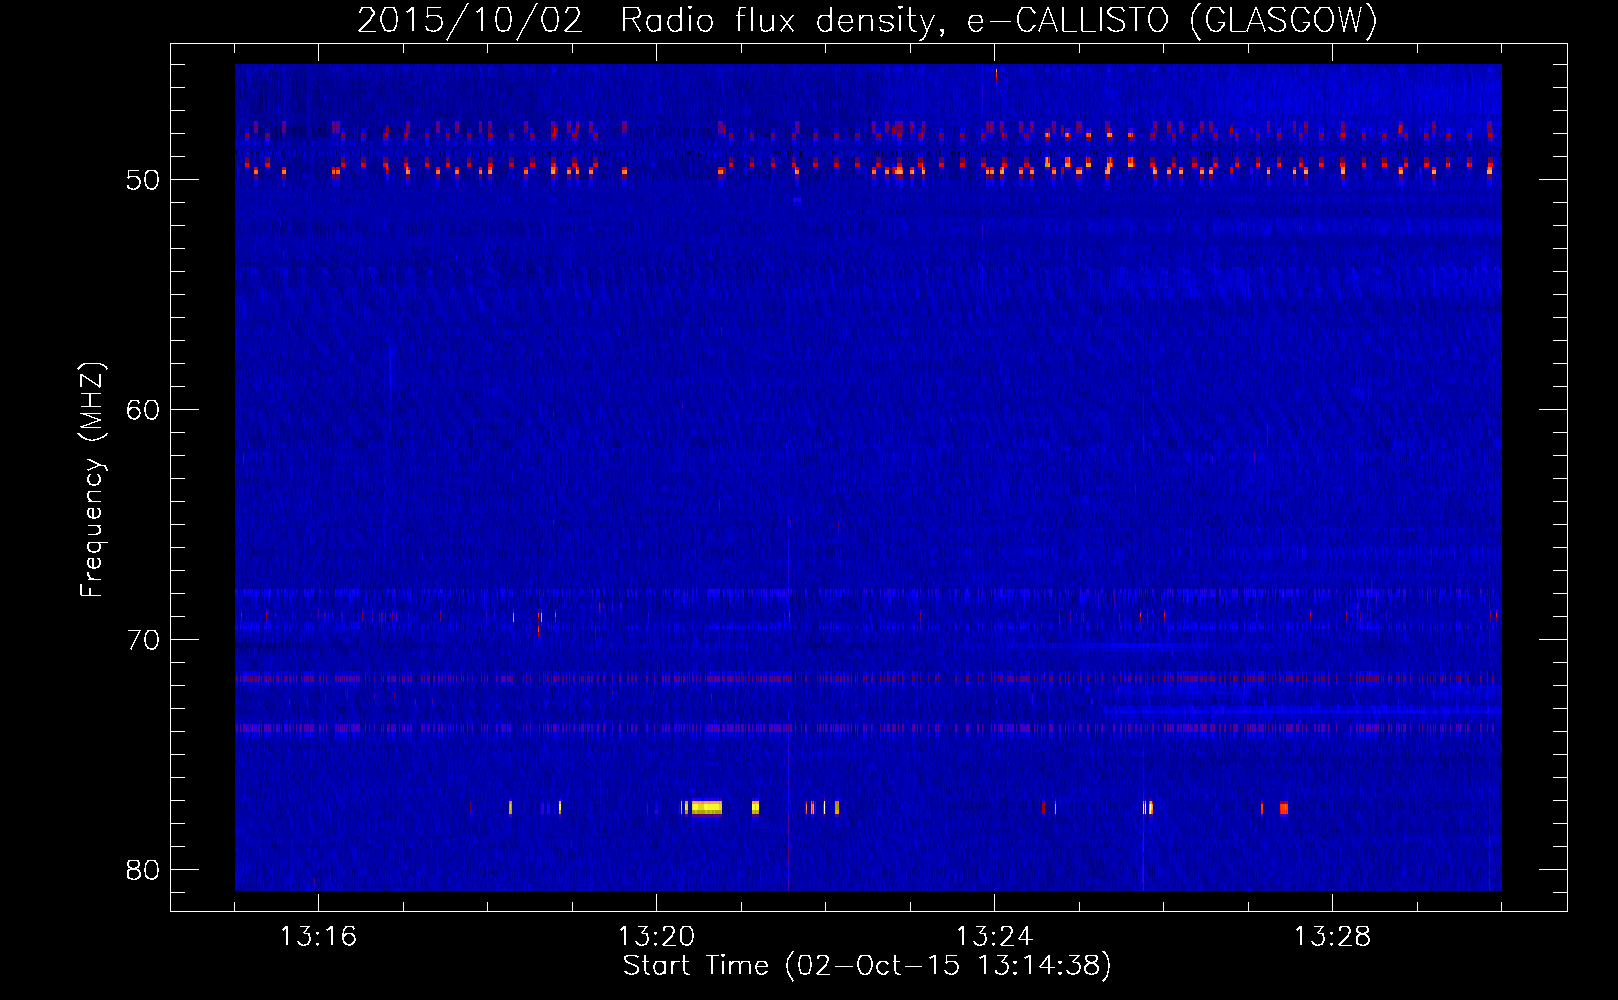The height and width of the screenshot is (1000, 1618).
Task: Click the 50 frequency tick label
Action: tap(143, 180)
